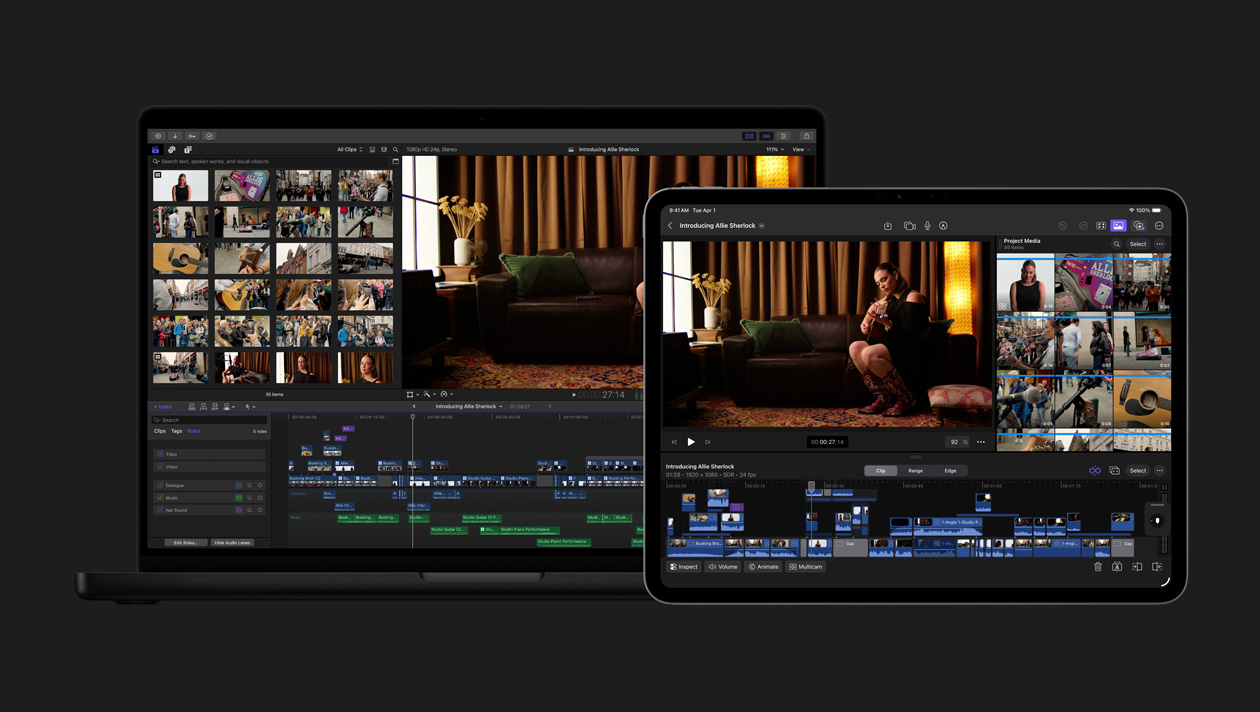This screenshot has height=712, width=1260.
Task: Tap the Select button in Project Media
Action: pyautogui.click(x=1139, y=243)
